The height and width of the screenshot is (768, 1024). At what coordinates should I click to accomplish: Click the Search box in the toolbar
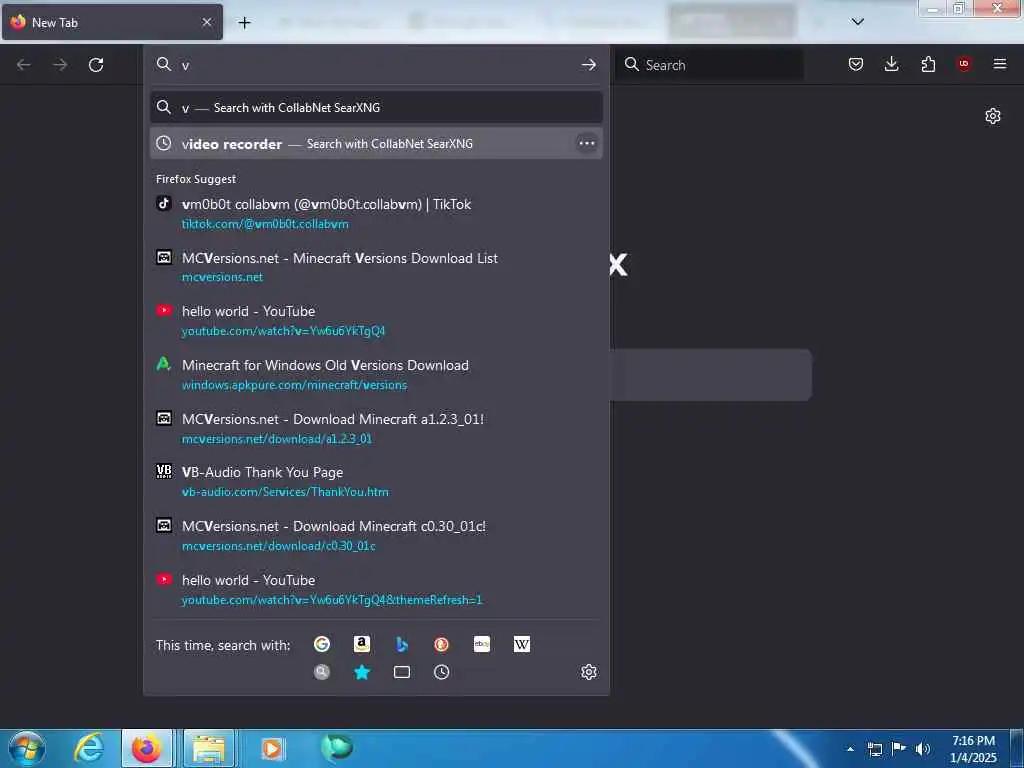tap(709, 64)
